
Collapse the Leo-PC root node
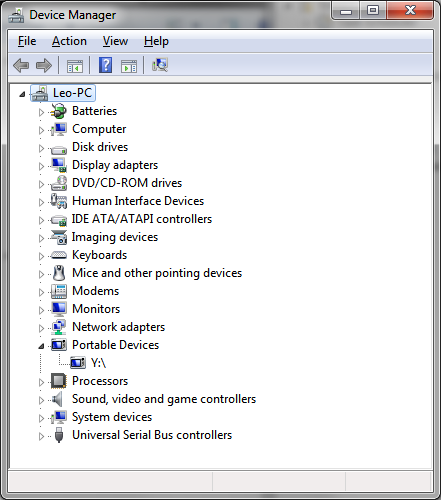click(22, 95)
